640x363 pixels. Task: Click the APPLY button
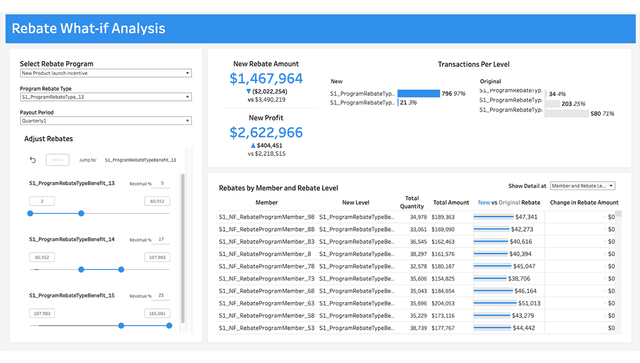(58, 160)
